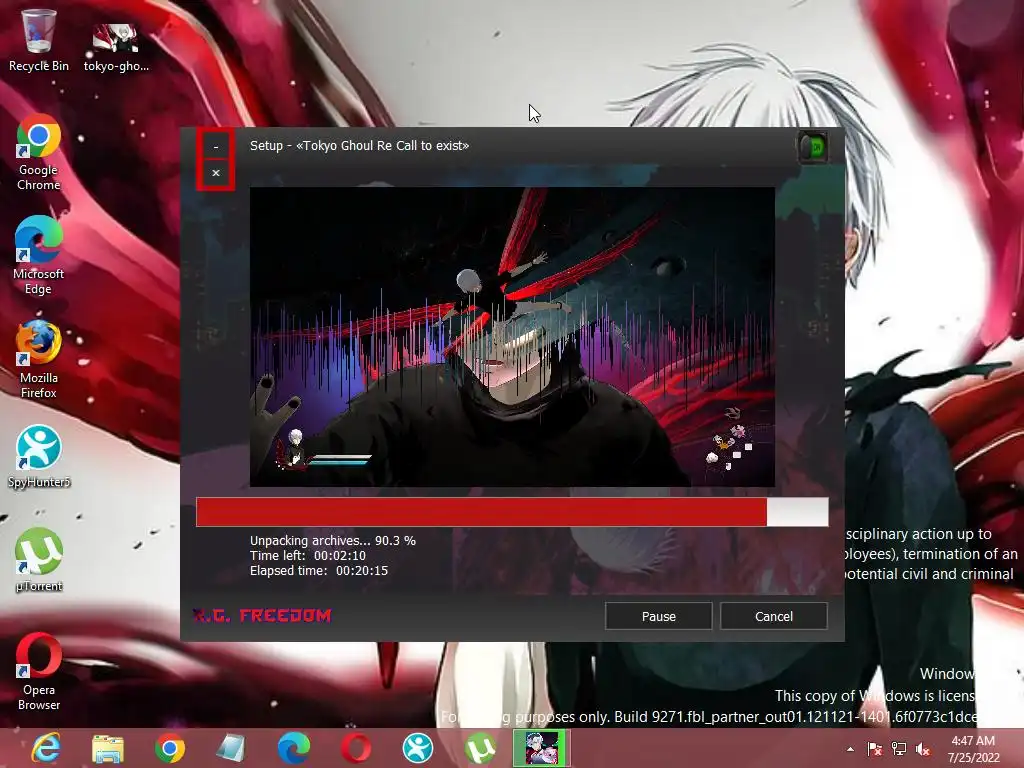Click Edge icon in the taskbar
The height and width of the screenshot is (768, 1024).
pyautogui.click(x=293, y=748)
